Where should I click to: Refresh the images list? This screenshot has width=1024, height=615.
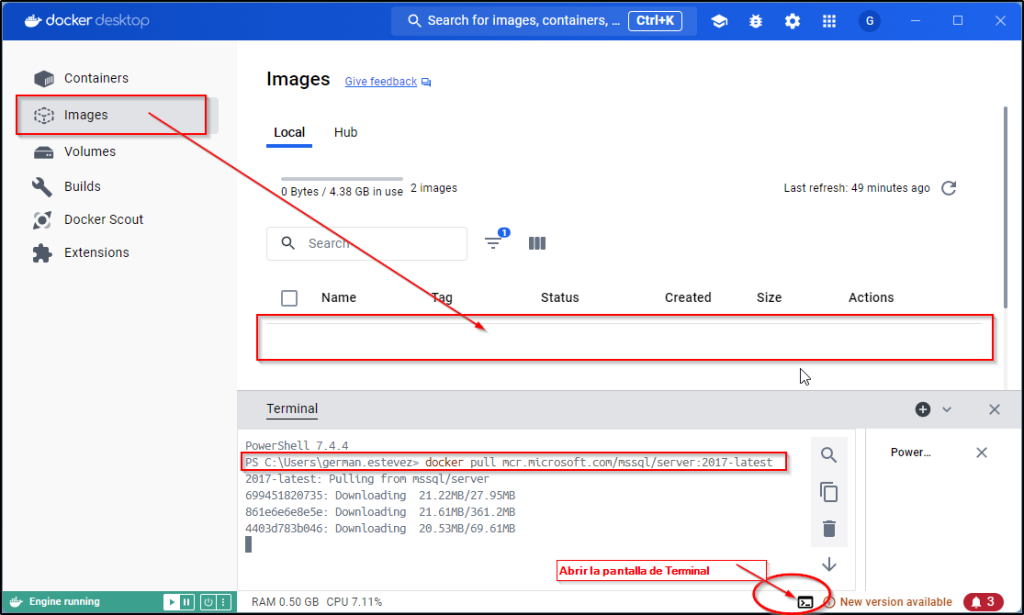pyautogui.click(x=949, y=188)
